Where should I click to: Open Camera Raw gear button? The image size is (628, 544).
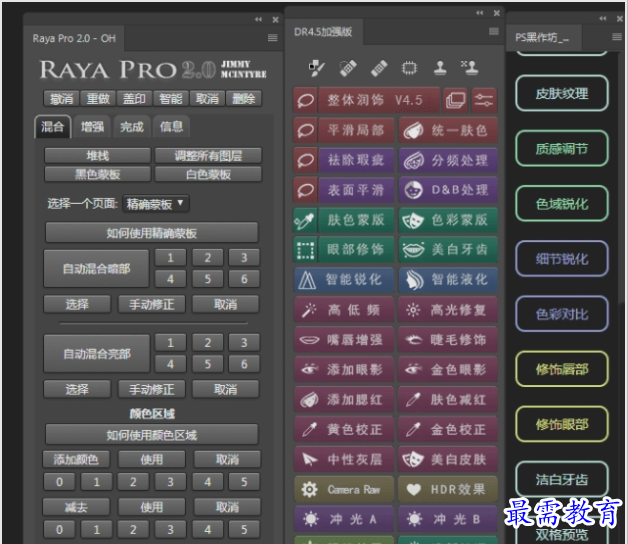(x=344, y=489)
